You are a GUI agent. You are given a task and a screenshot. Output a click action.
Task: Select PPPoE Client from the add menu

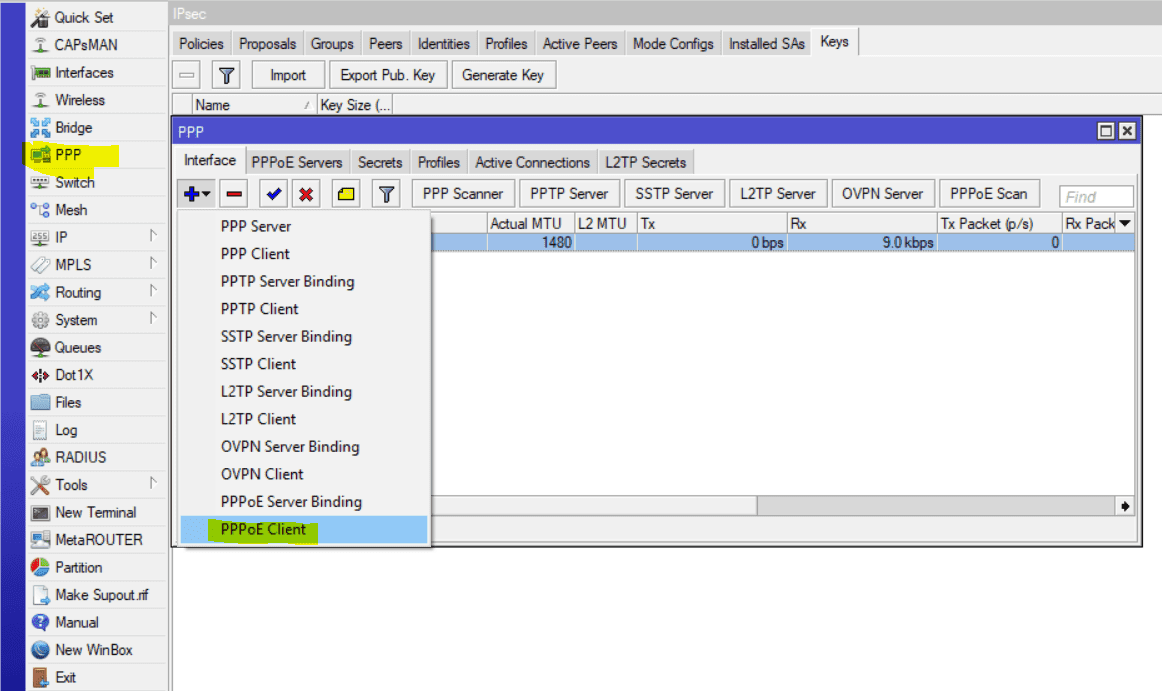pyautogui.click(x=263, y=530)
